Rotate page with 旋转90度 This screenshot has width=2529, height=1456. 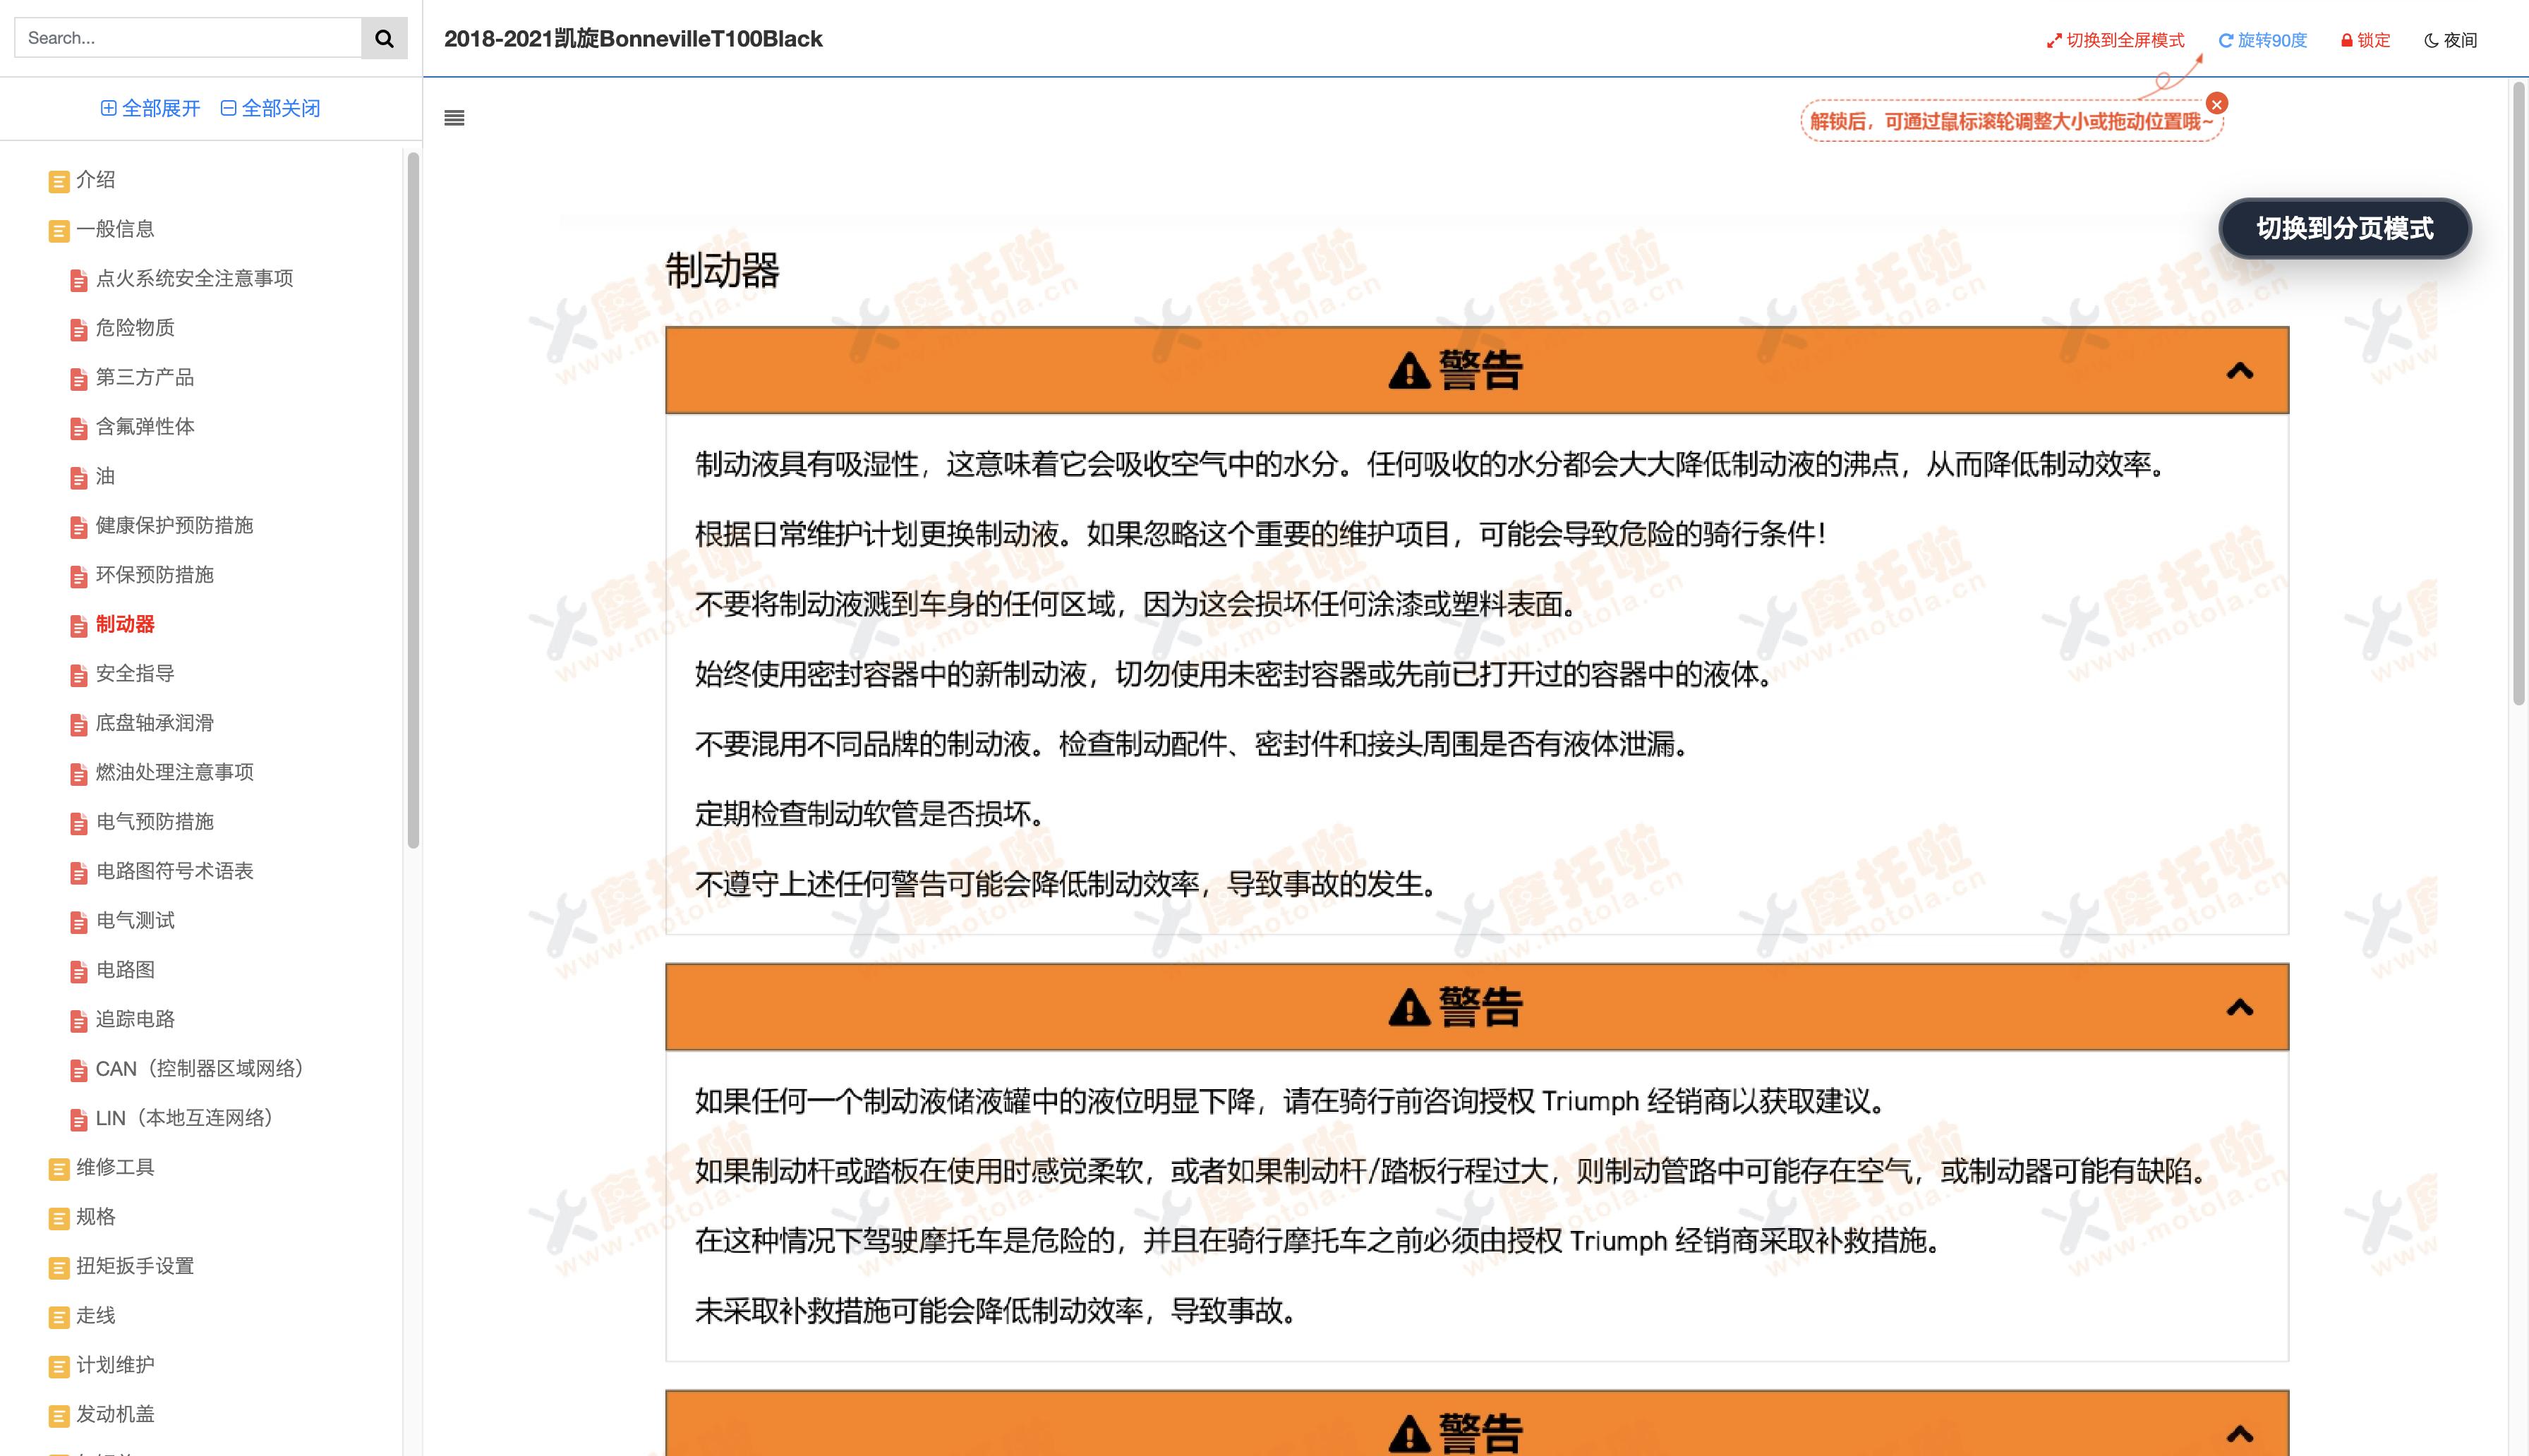click(x=2263, y=40)
